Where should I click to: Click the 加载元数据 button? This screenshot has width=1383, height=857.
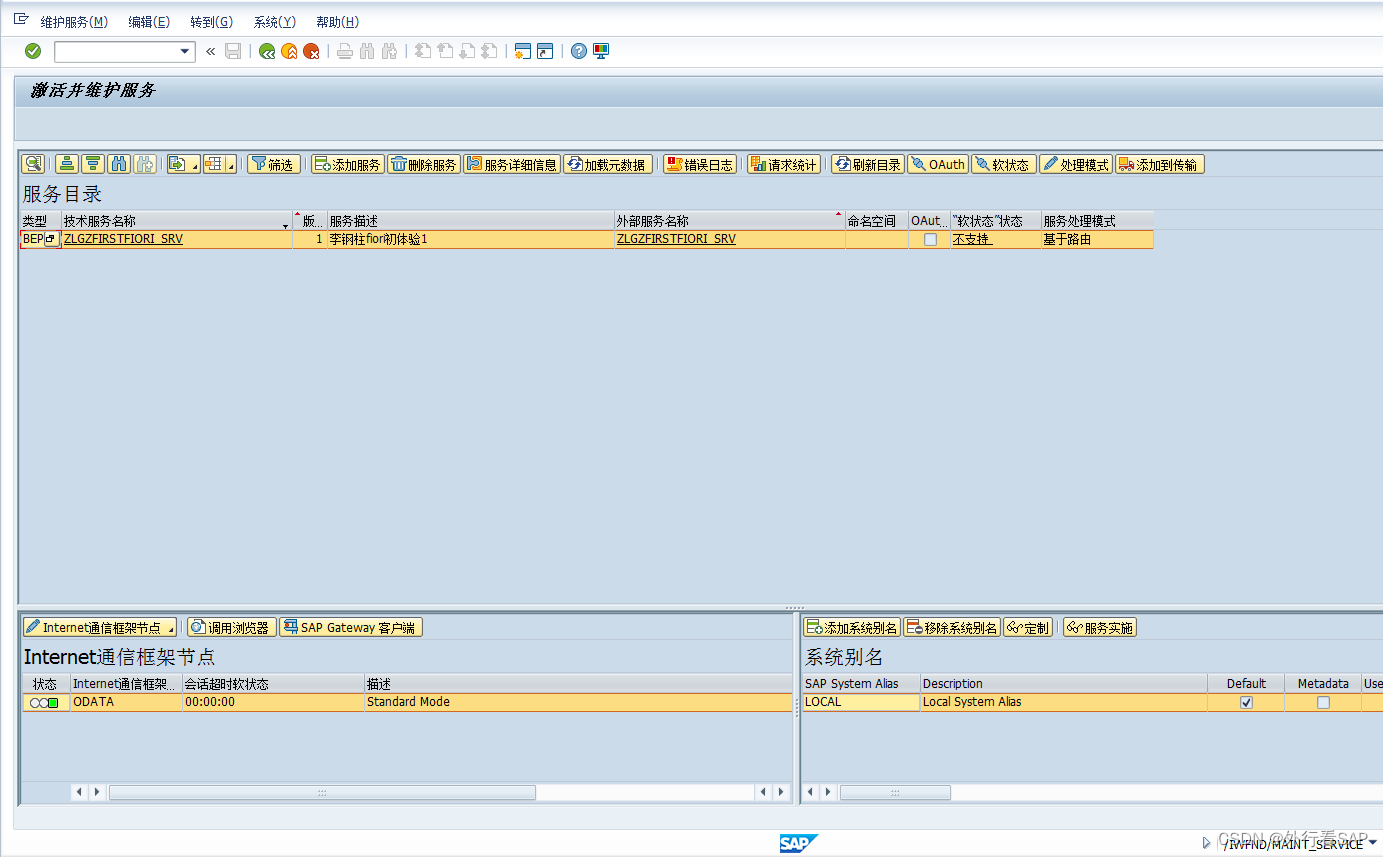click(607, 164)
